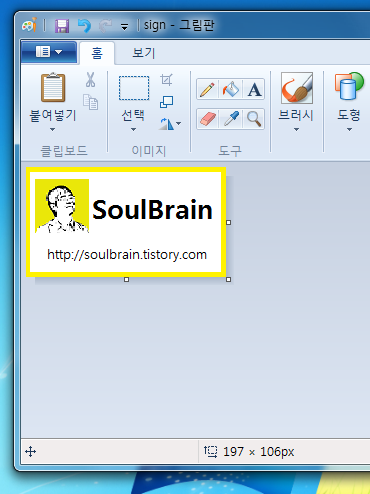Viewport: 370px width, 494px height.
Task: Click the 이미지 group label
Action: click(149, 151)
